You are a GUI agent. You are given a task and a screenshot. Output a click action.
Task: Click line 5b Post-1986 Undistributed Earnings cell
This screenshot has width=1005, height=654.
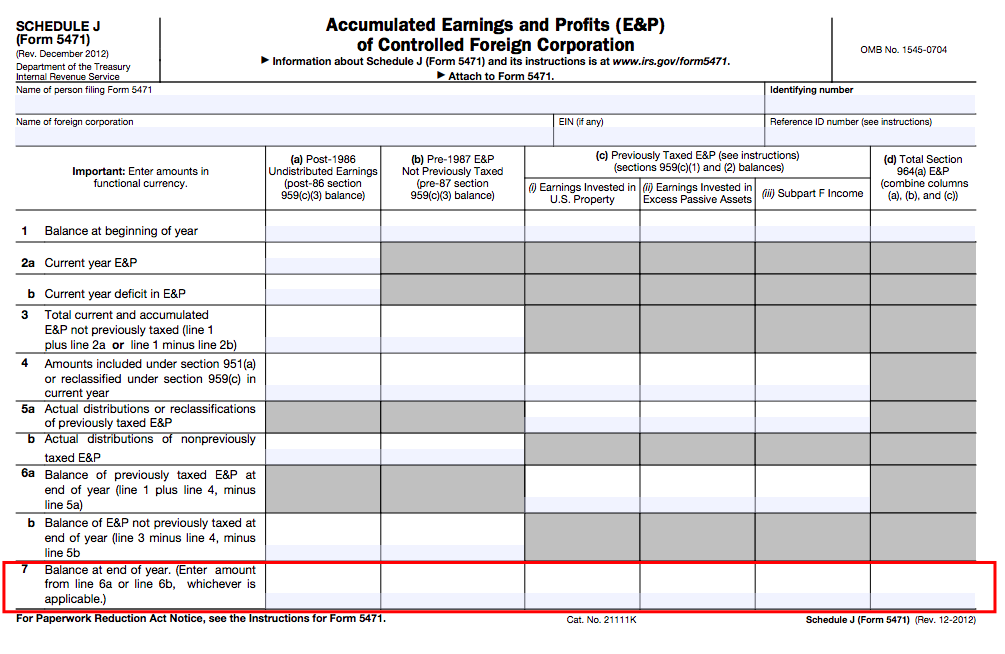(323, 457)
